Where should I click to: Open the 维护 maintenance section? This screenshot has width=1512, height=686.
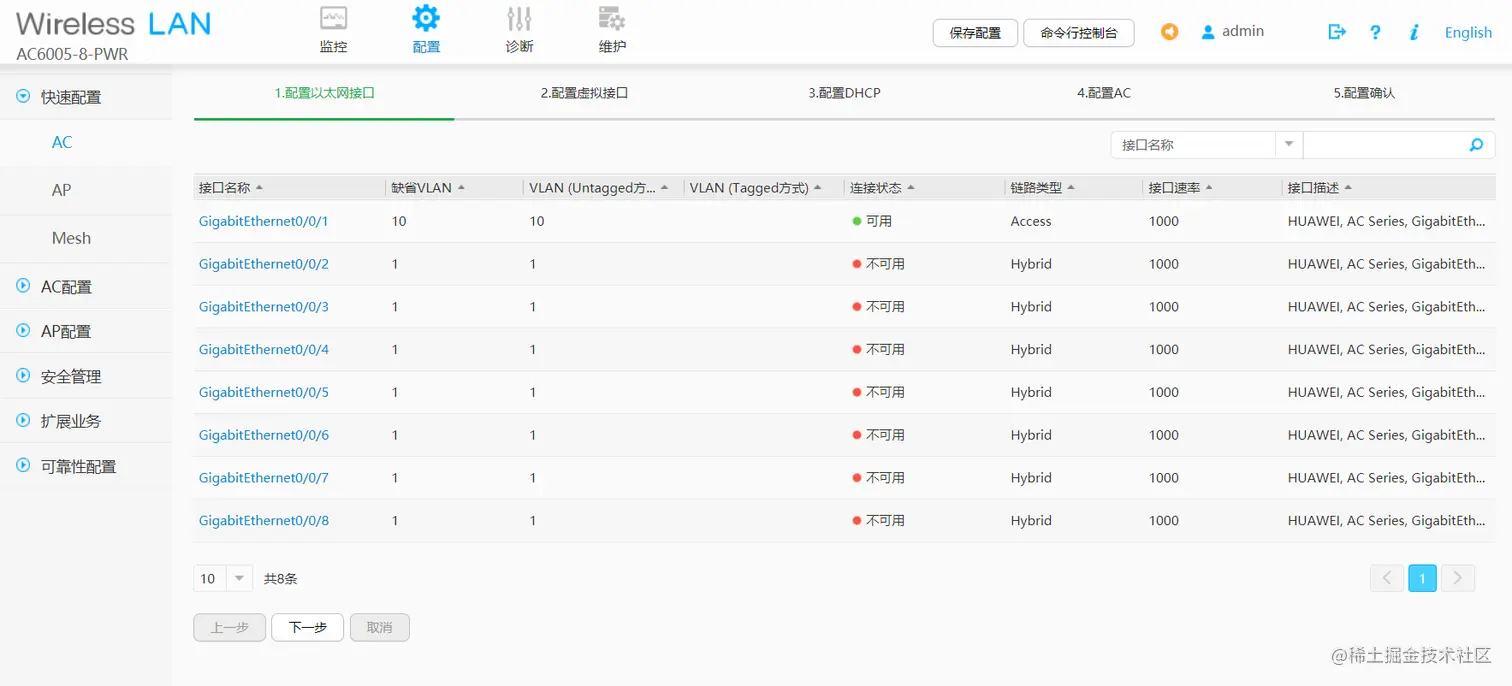tap(612, 29)
